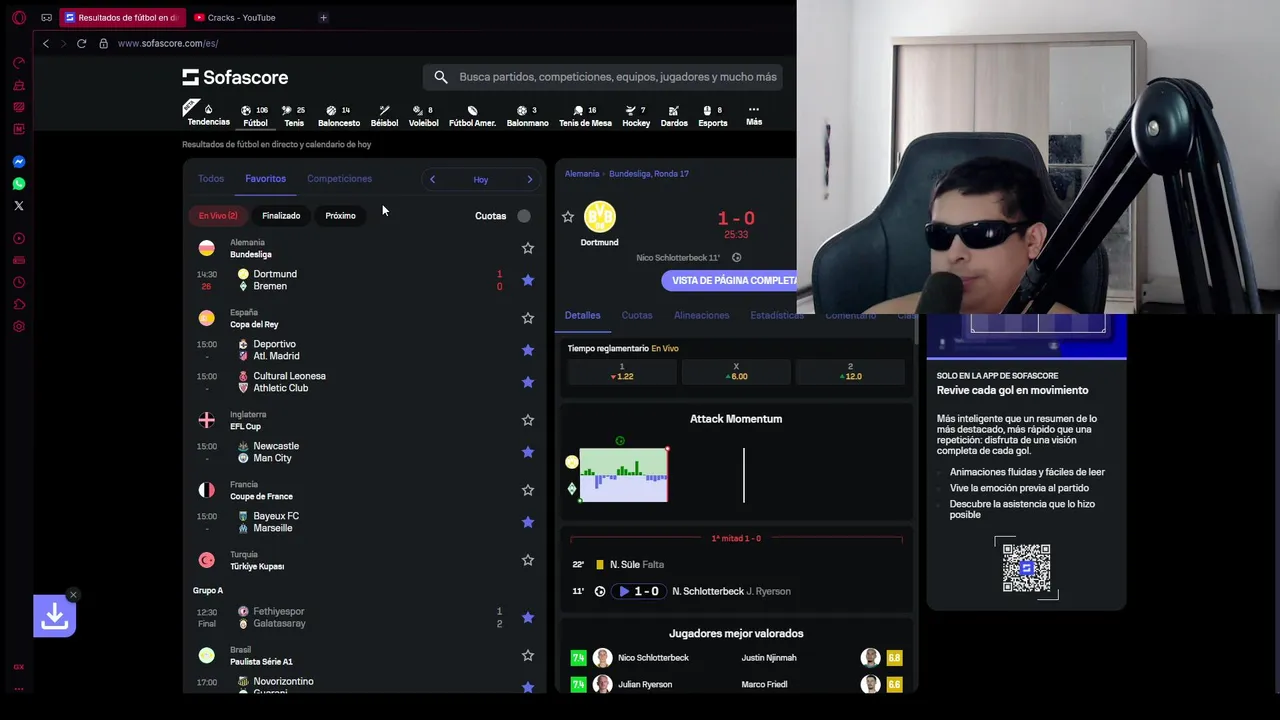This screenshot has width=1280, height=720.
Task: Open the Cuotas match tab
Action: [x=637, y=315]
